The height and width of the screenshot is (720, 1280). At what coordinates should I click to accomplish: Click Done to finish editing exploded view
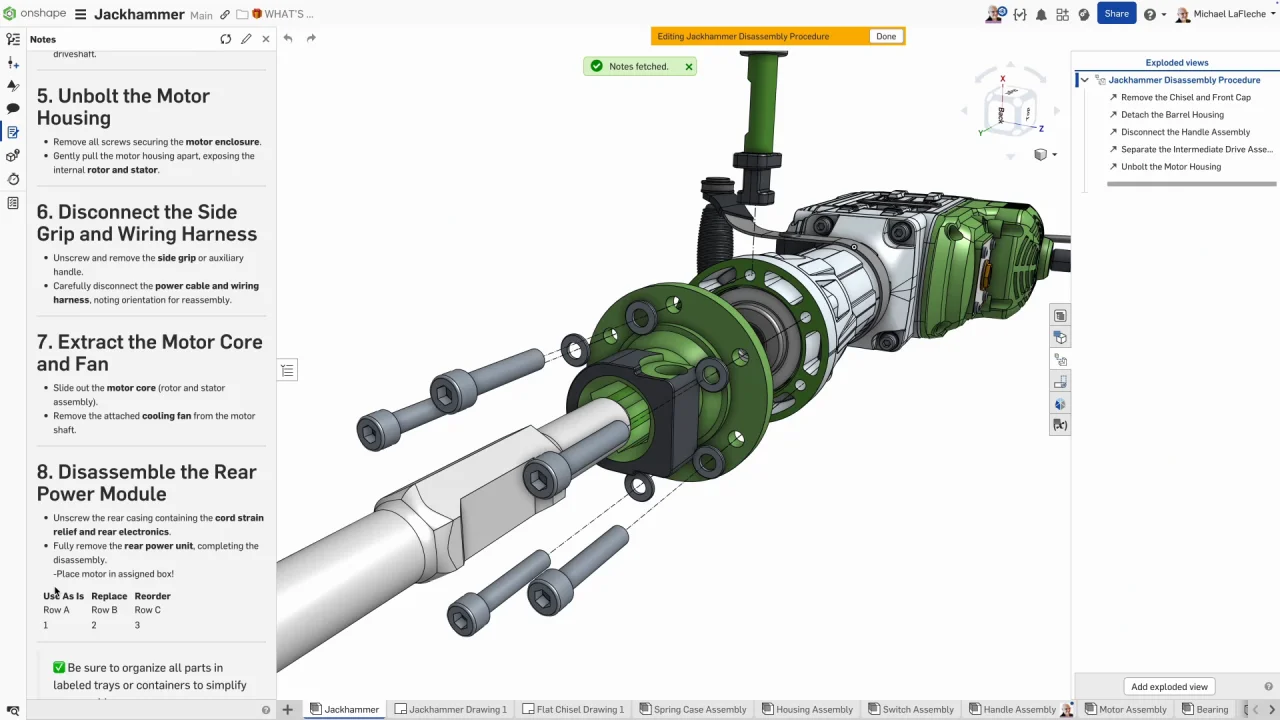(x=886, y=36)
